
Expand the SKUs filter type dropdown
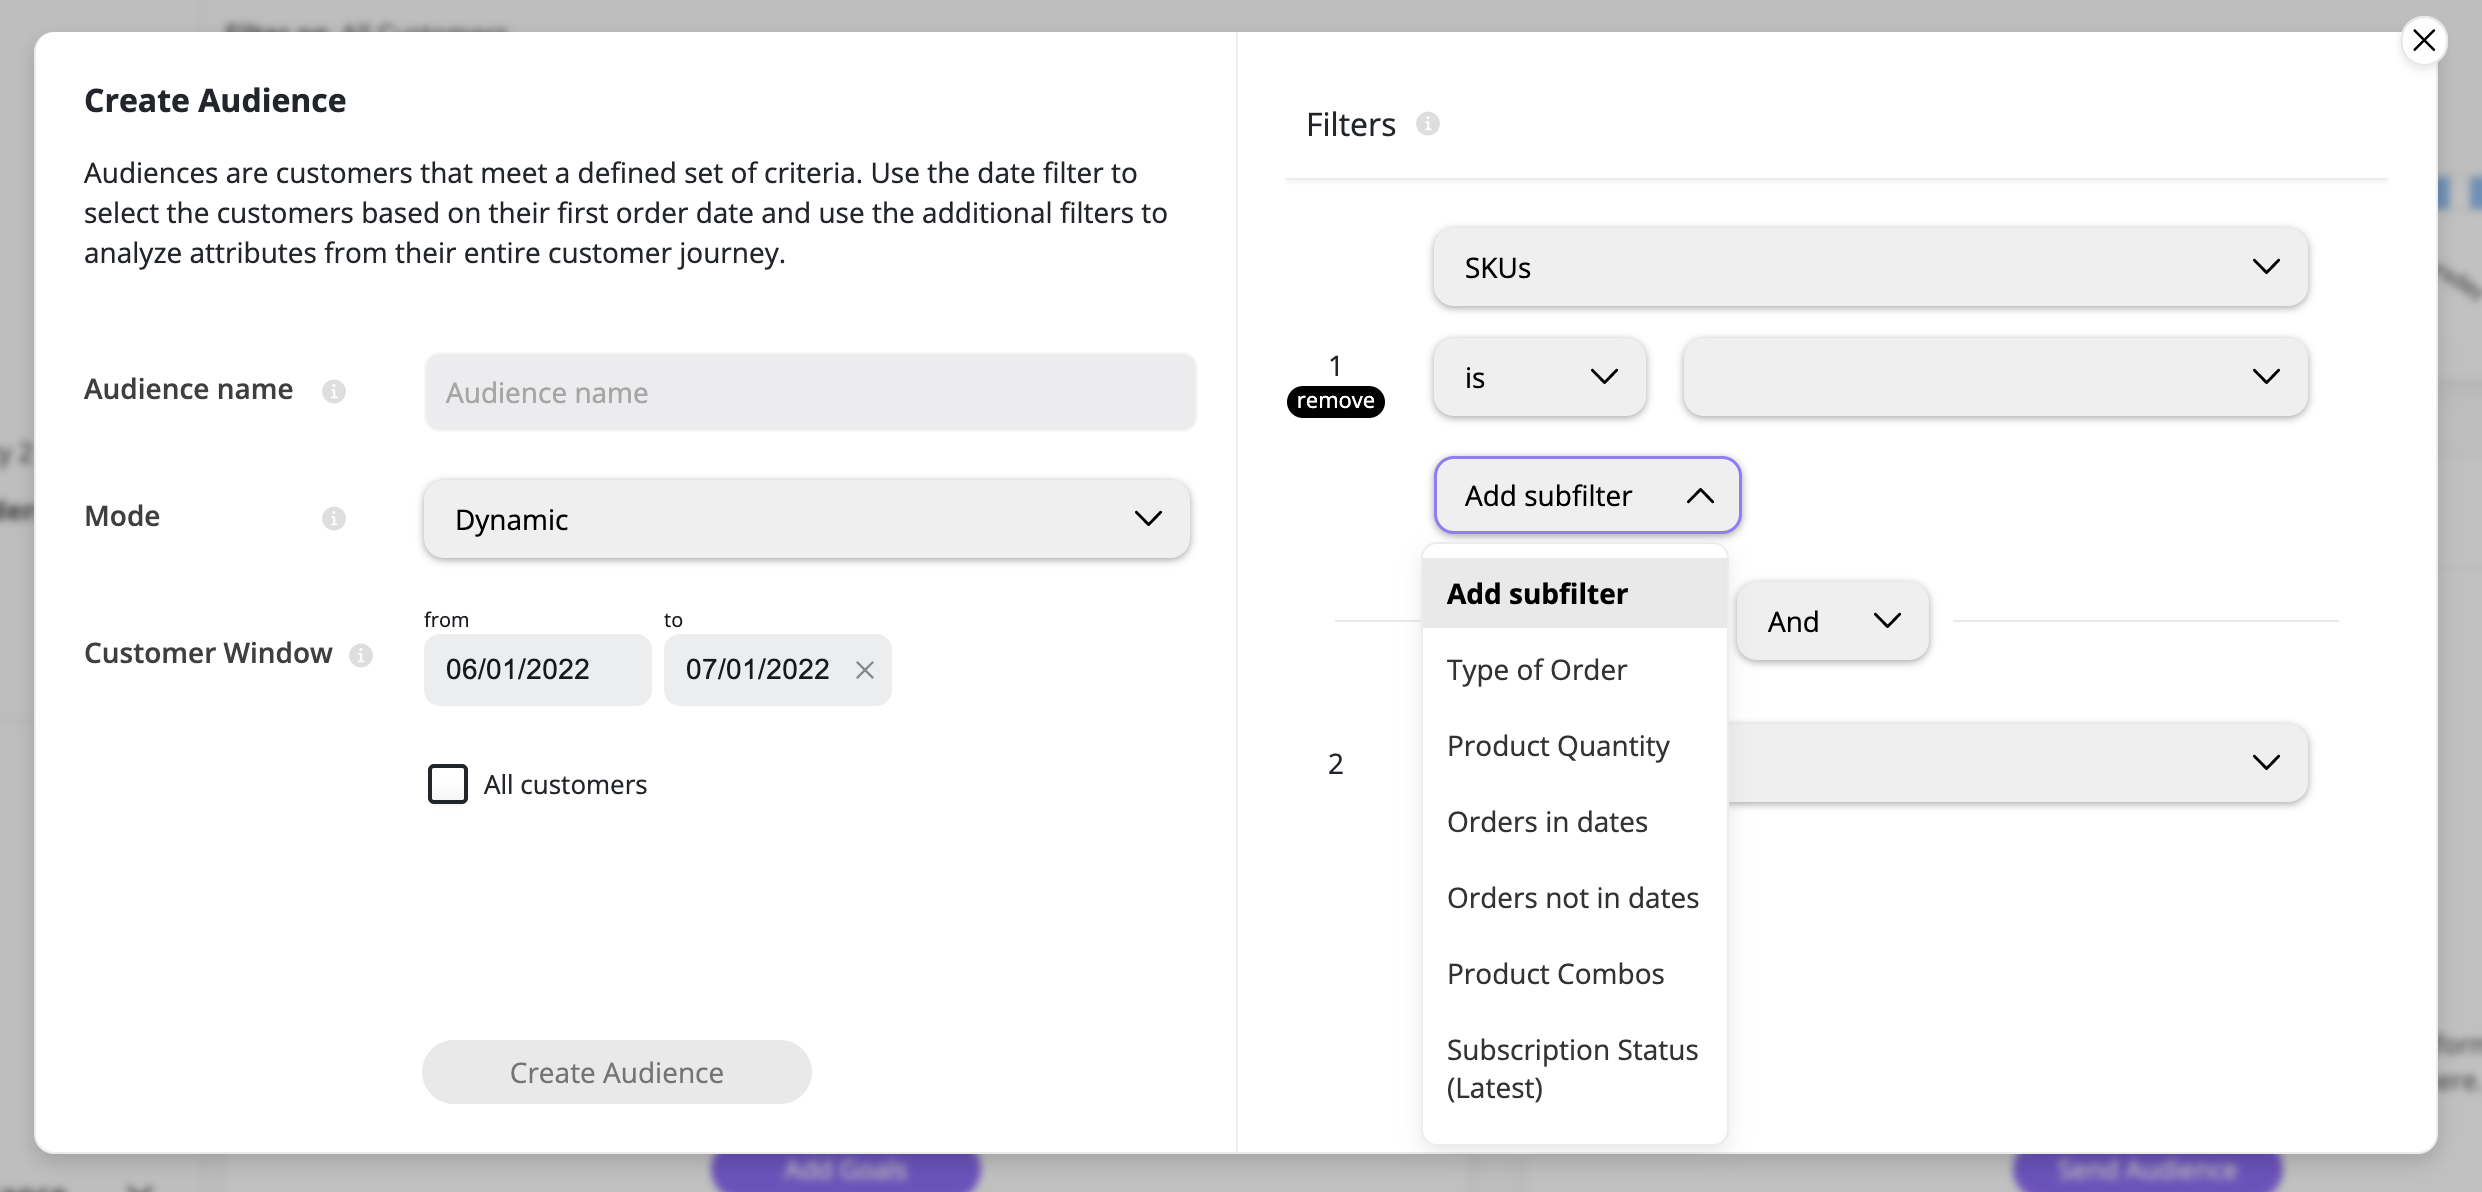click(1870, 267)
